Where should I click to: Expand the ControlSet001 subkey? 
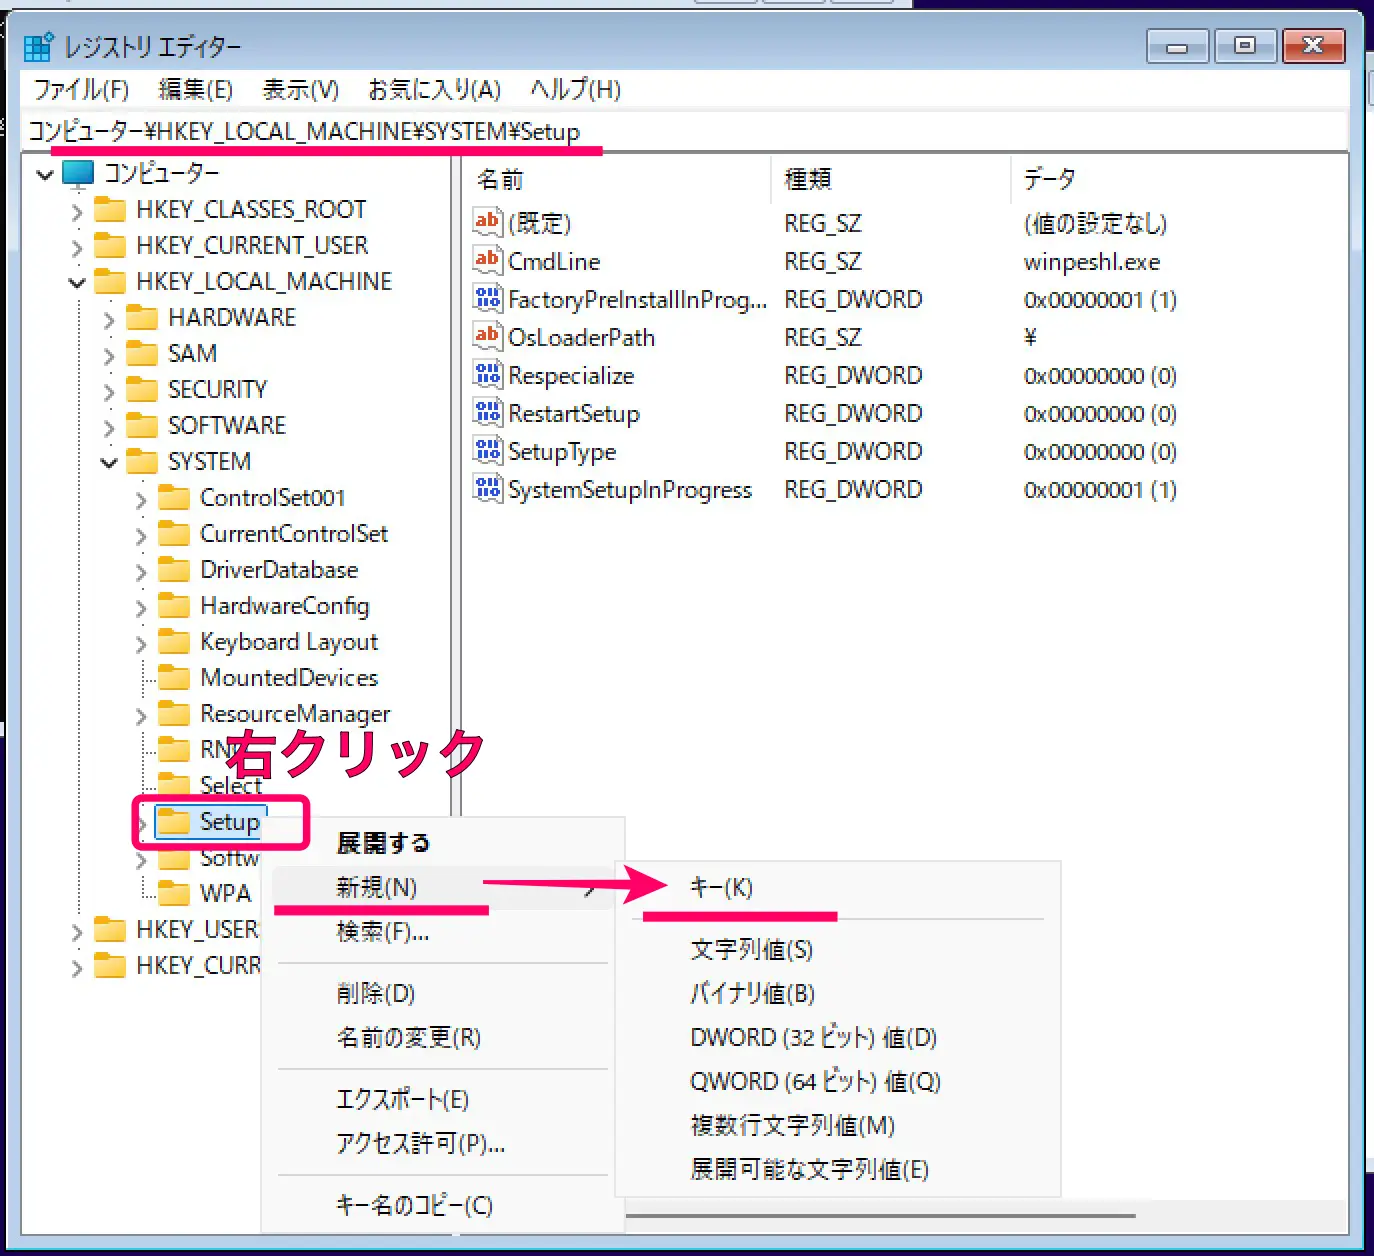coord(141,499)
